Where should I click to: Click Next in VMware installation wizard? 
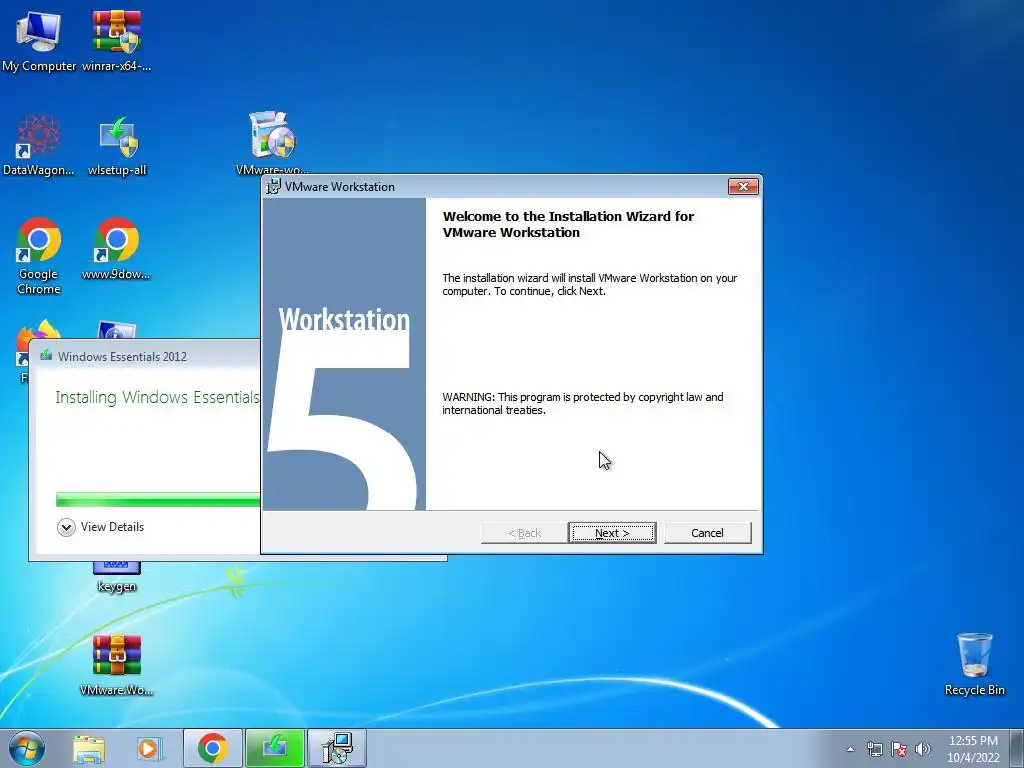(612, 533)
